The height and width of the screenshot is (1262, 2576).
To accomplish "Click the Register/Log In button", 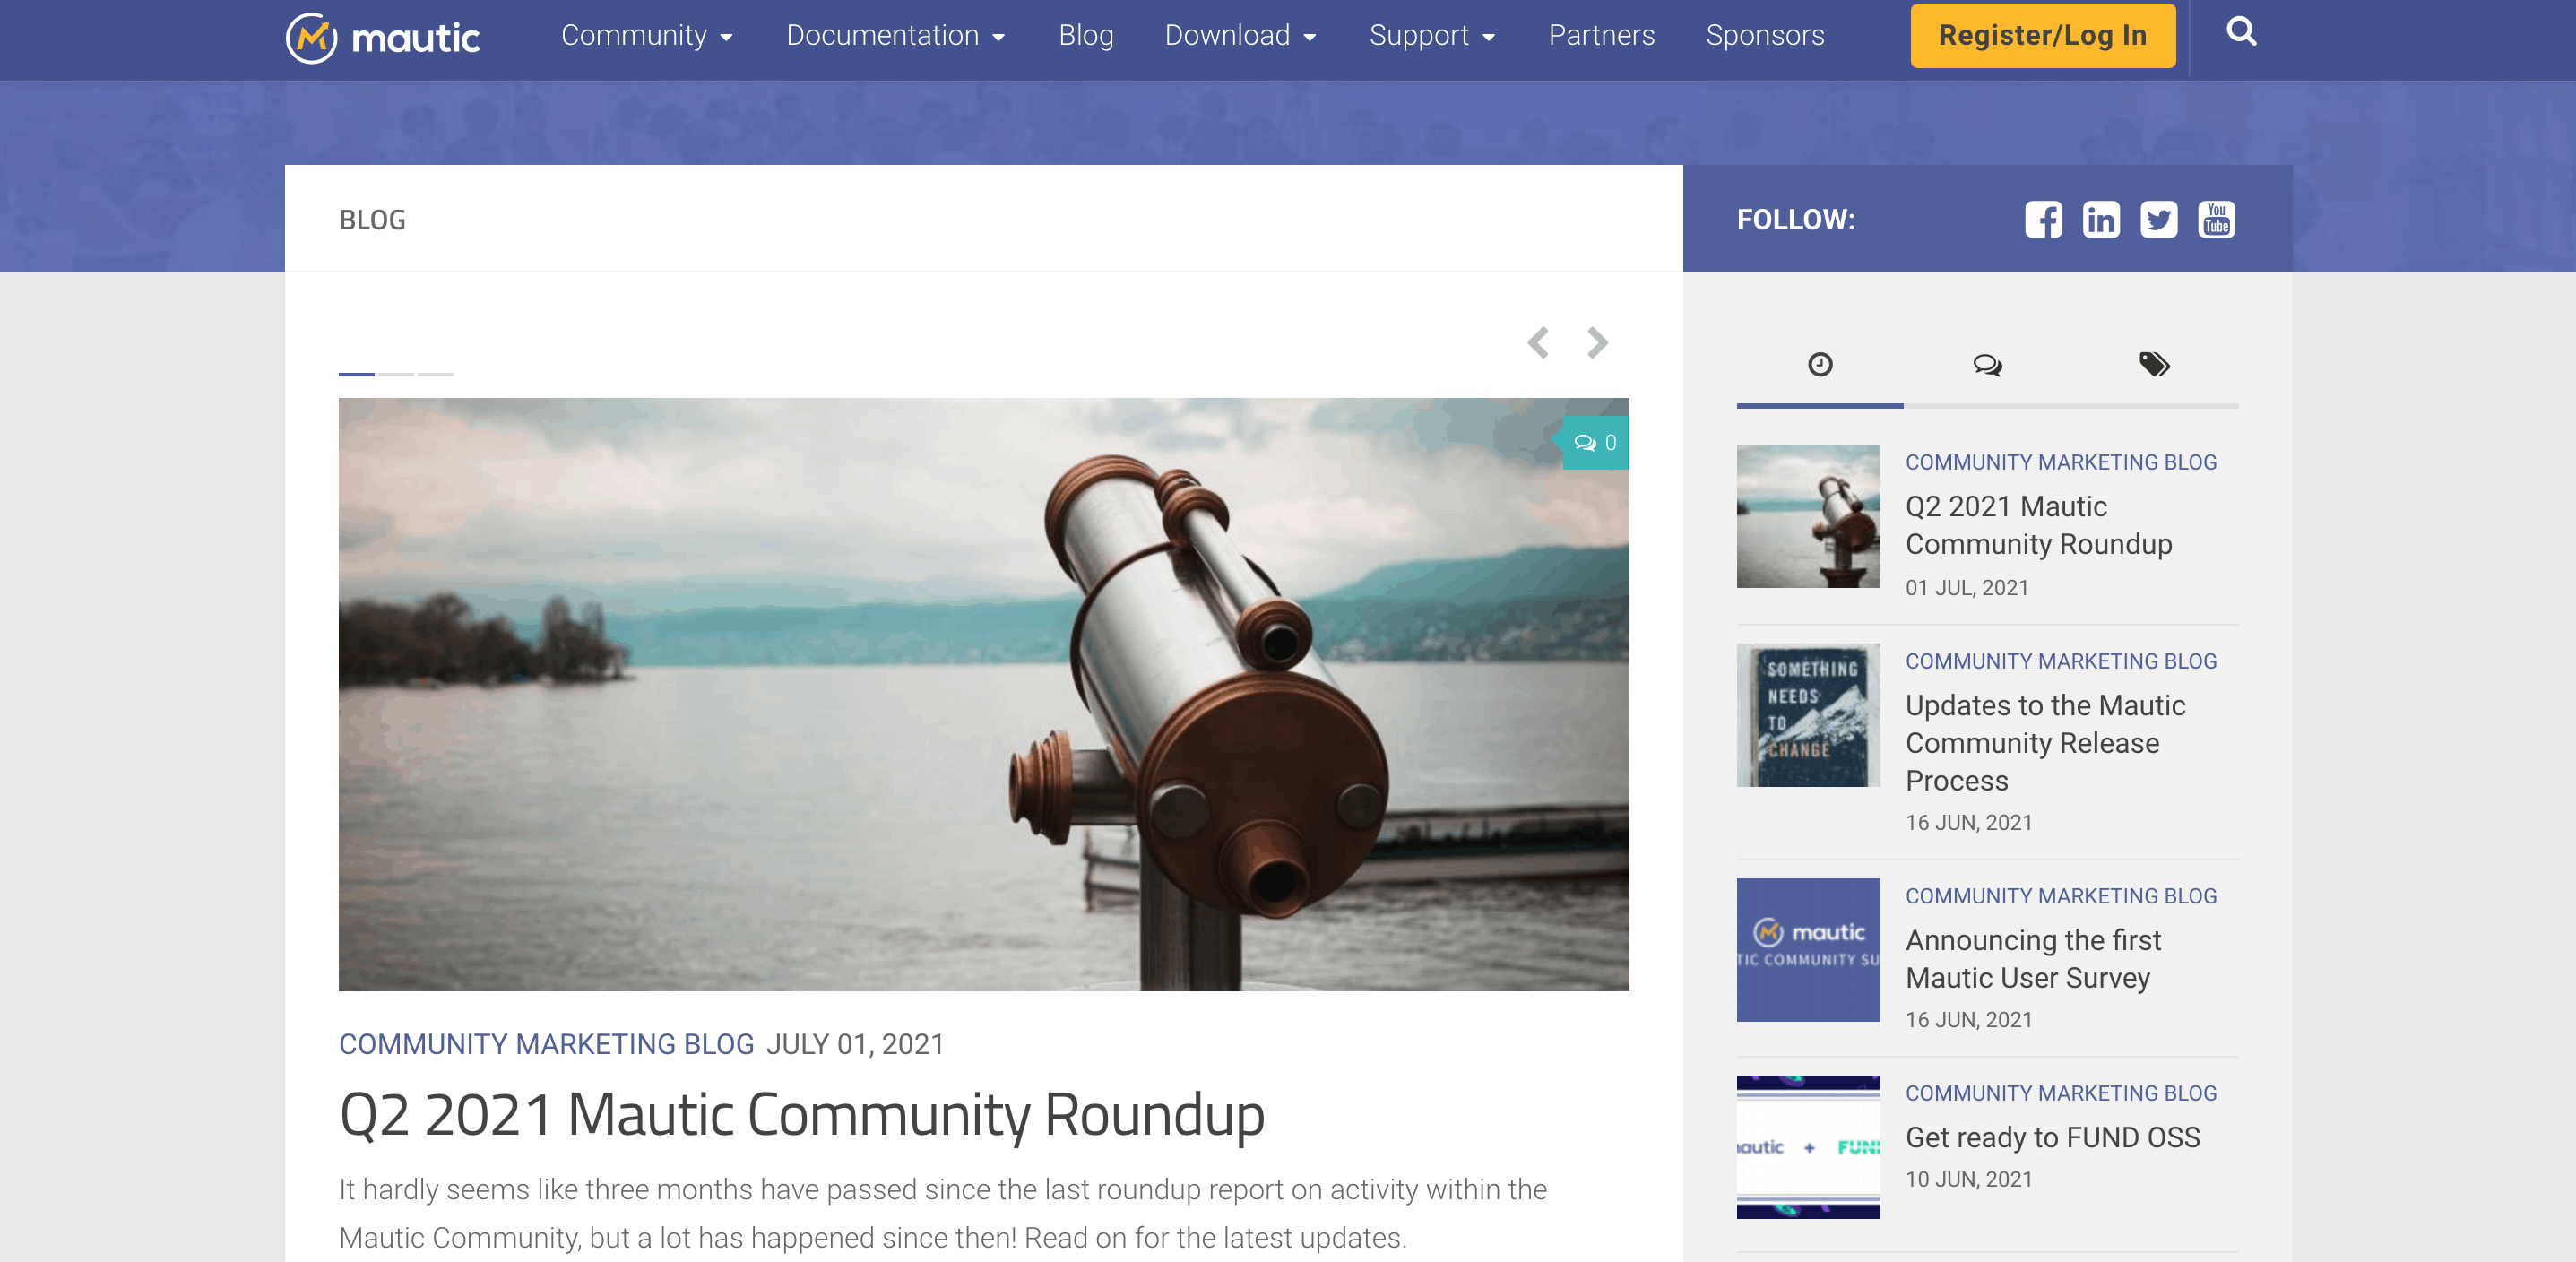I will (x=2042, y=36).
